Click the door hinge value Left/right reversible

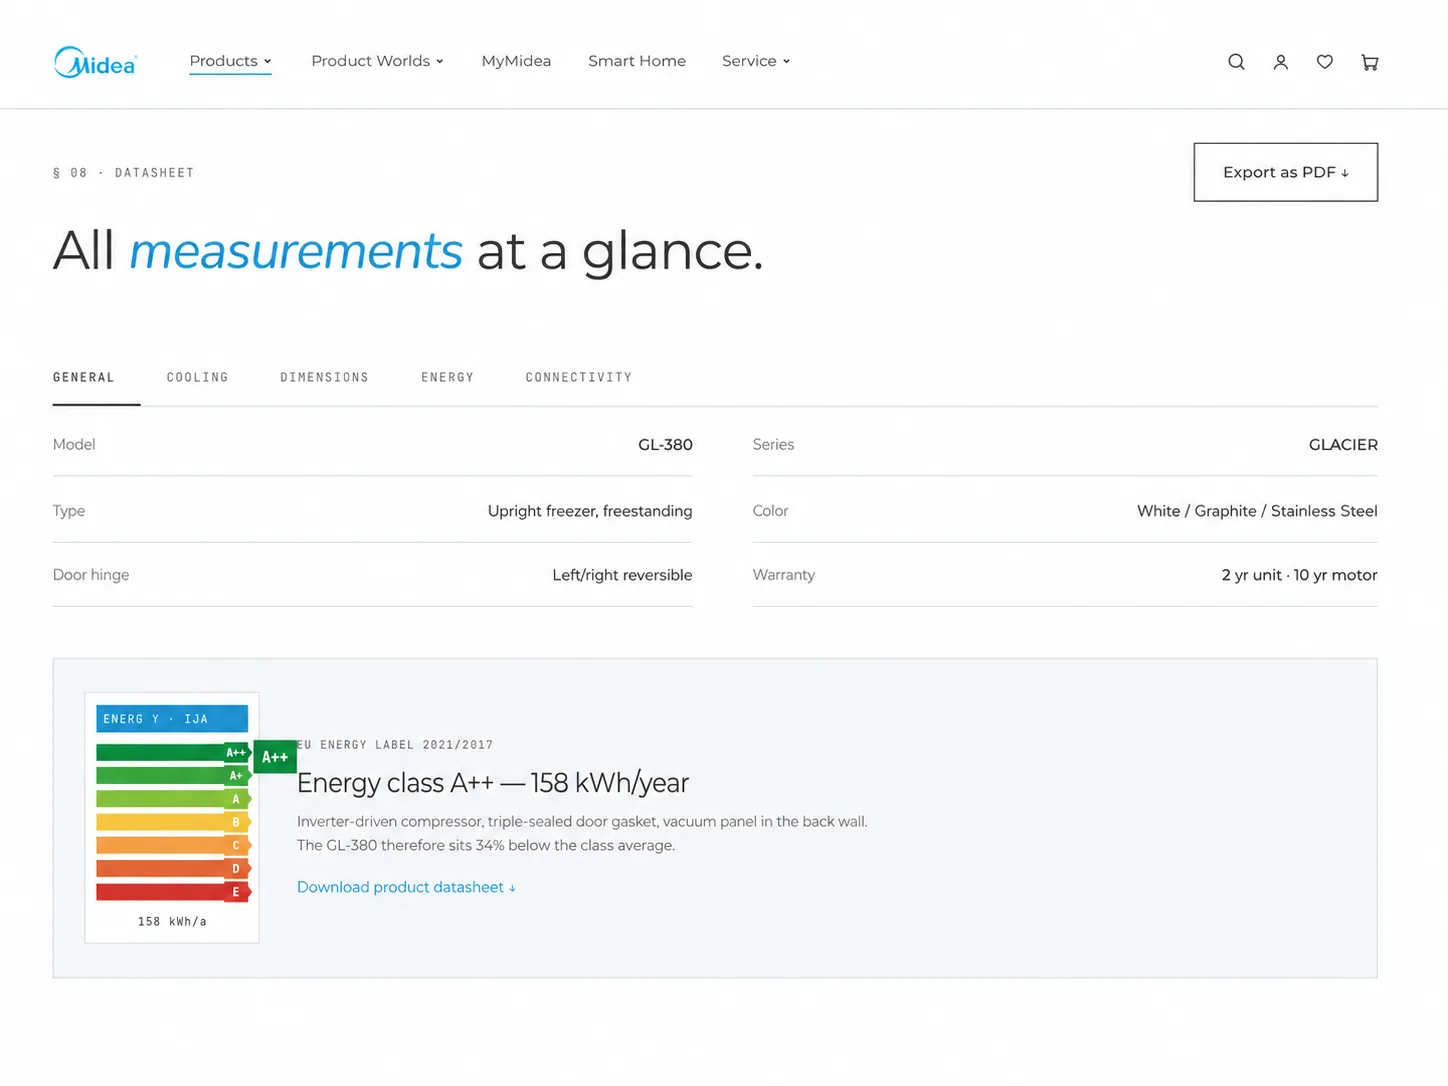tap(622, 575)
